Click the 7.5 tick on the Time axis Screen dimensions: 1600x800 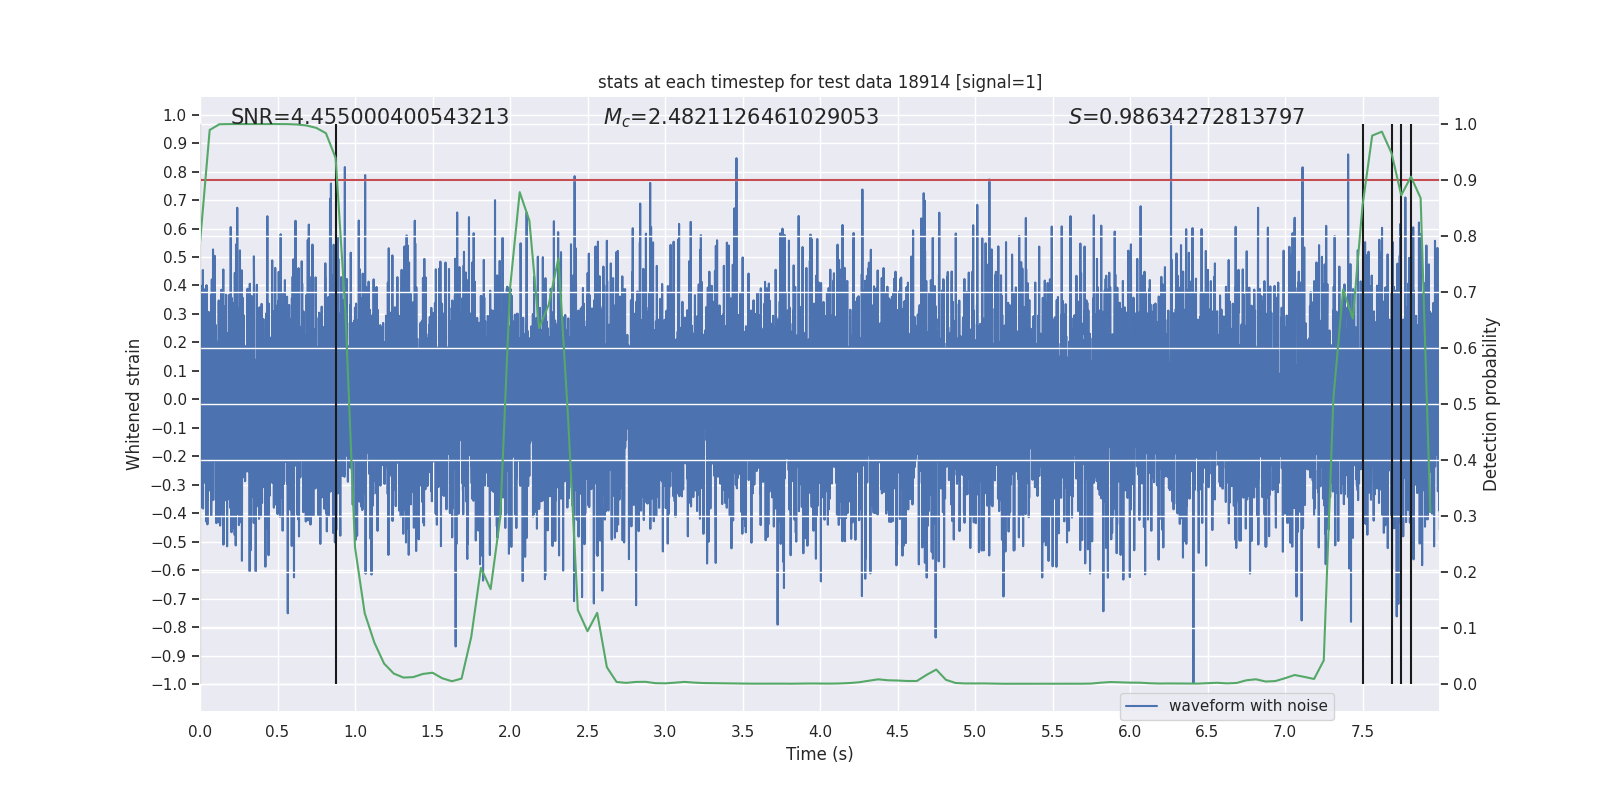click(x=1362, y=731)
